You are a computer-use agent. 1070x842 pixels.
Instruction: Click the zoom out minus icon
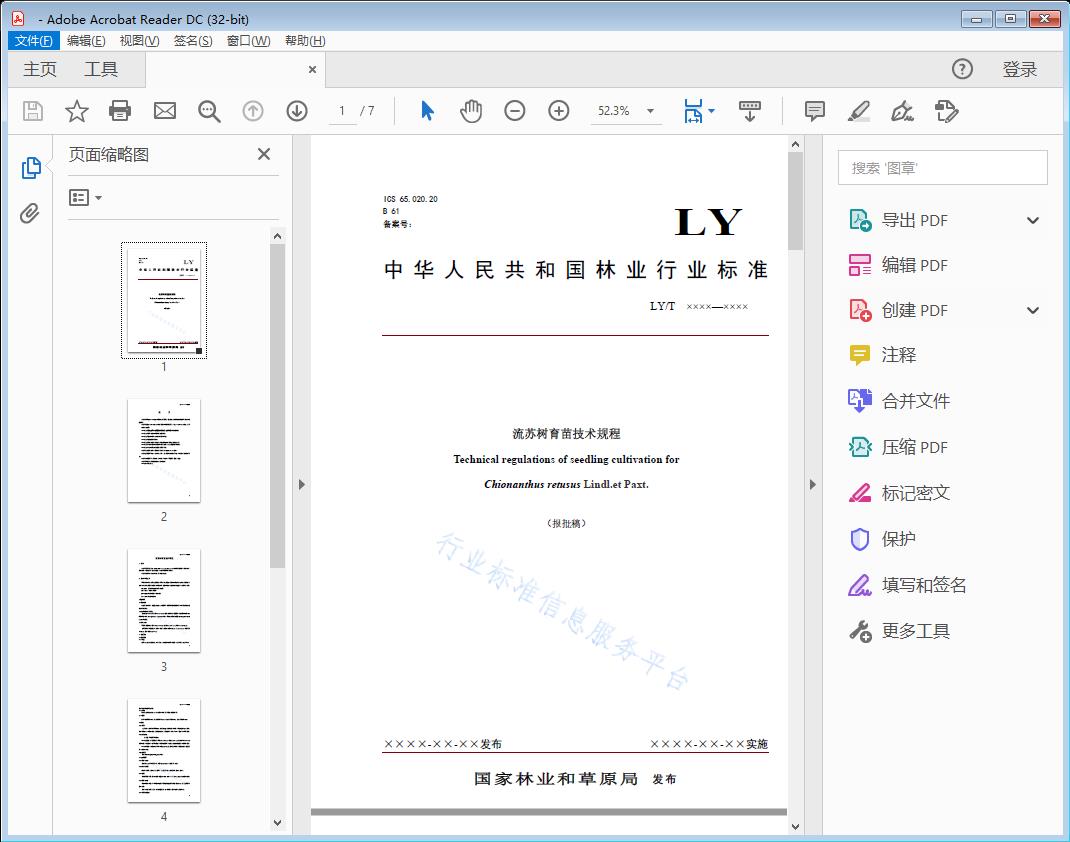click(x=515, y=111)
